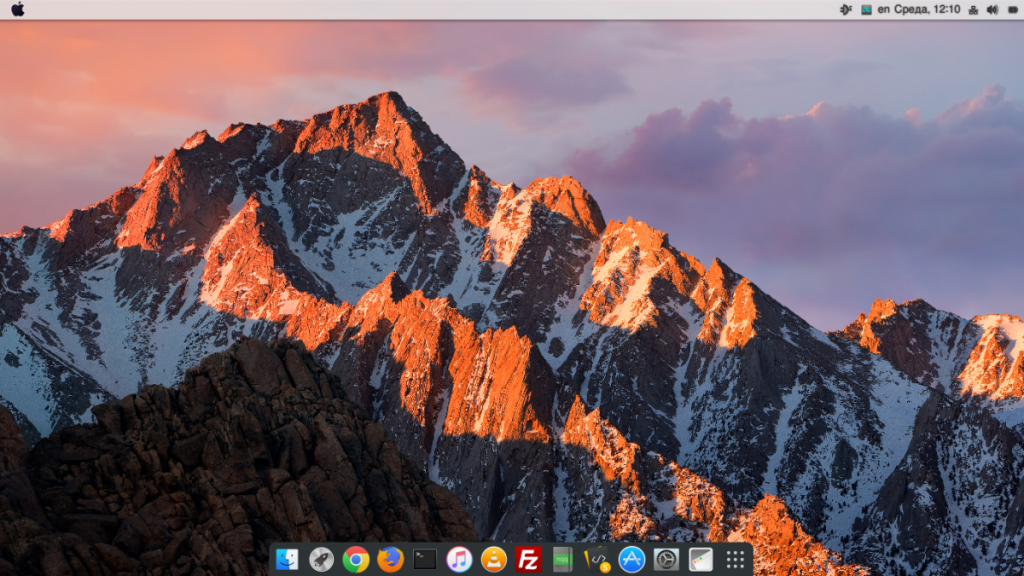Viewport: 1024px width, 576px height.
Task: Show the applications grid
Action: 735,560
